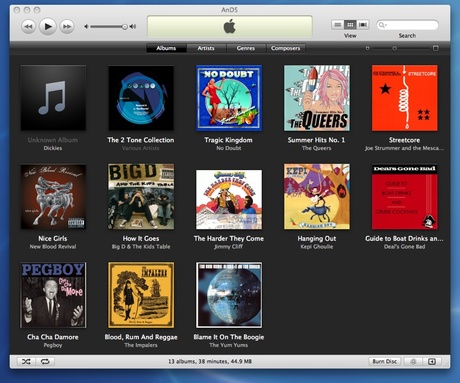Click the "Summer Hits No. 1" title text

tap(316, 140)
